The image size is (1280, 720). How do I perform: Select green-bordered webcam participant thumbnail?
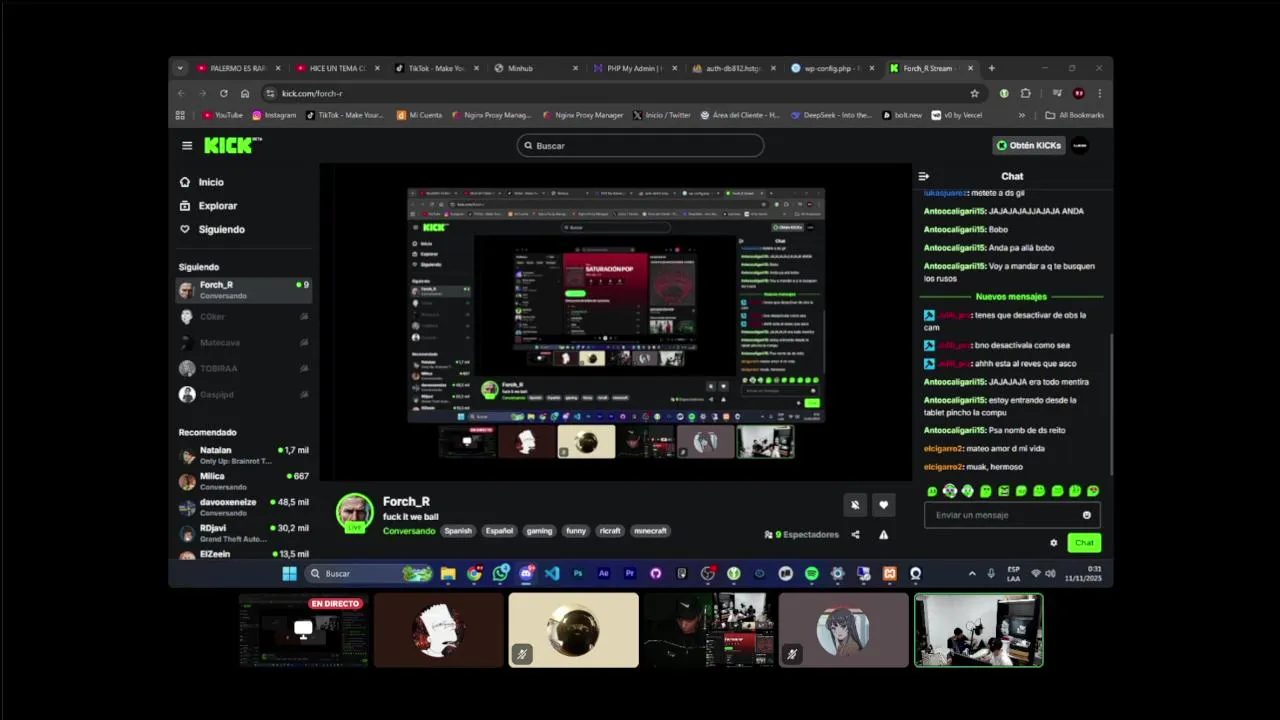coord(978,630)
